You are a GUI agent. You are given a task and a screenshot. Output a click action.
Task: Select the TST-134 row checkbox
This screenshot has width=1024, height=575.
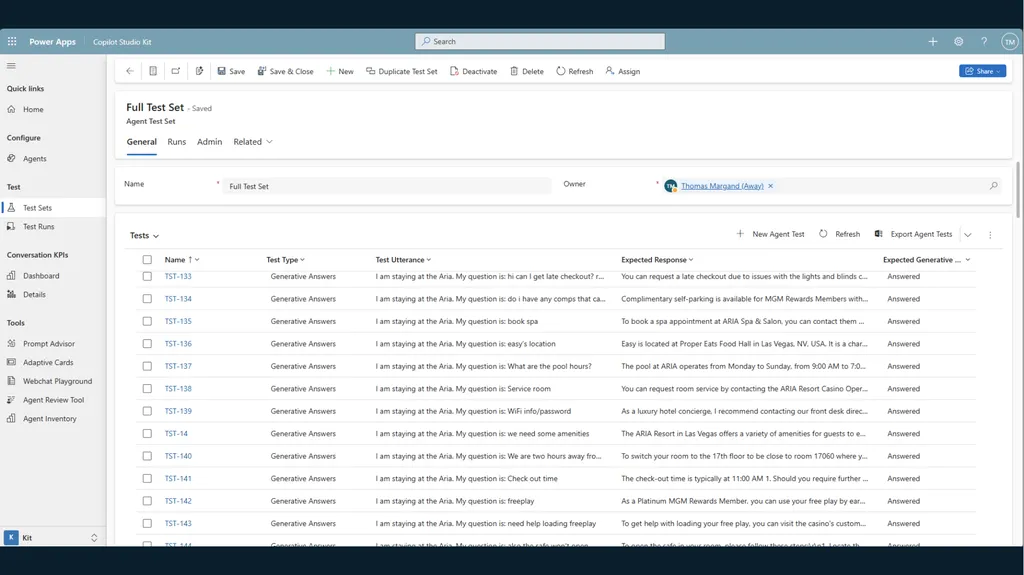pyautogui.click(x=147, y=299)
